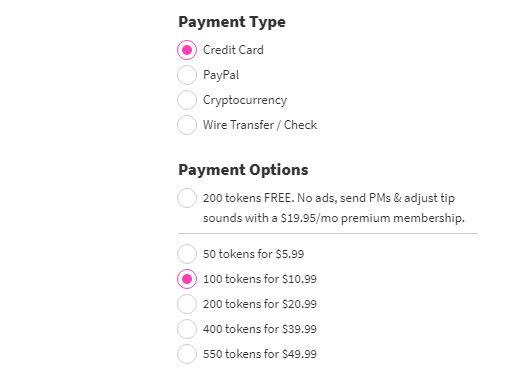Pick Wire Transfer / Check radio button
Image resolution: width=513 pixels, height=375 pixels.
187,125
